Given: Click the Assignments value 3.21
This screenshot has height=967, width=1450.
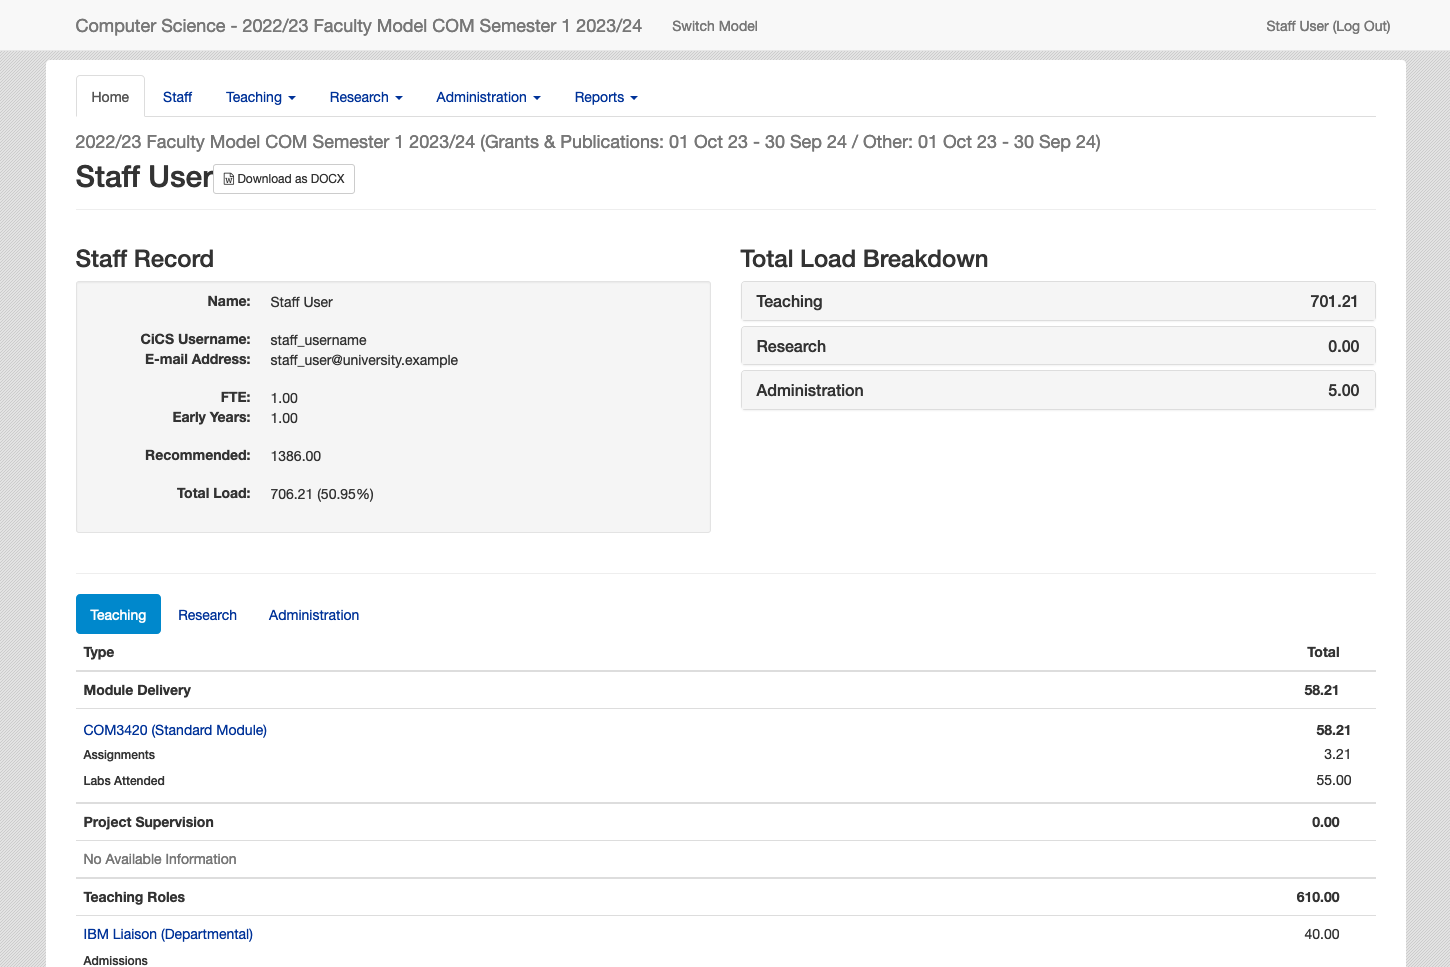Looking at the screenshot, I should tap(1337, 754).
